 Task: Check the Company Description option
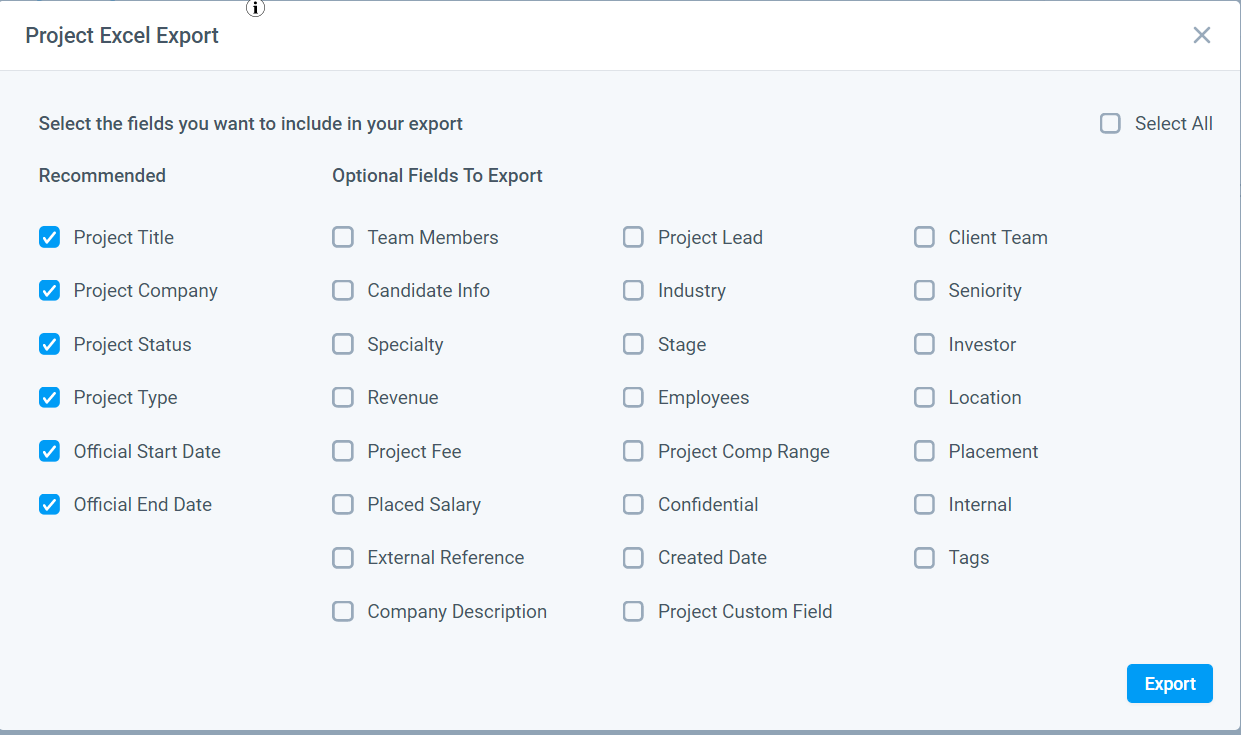click(343, 612)
